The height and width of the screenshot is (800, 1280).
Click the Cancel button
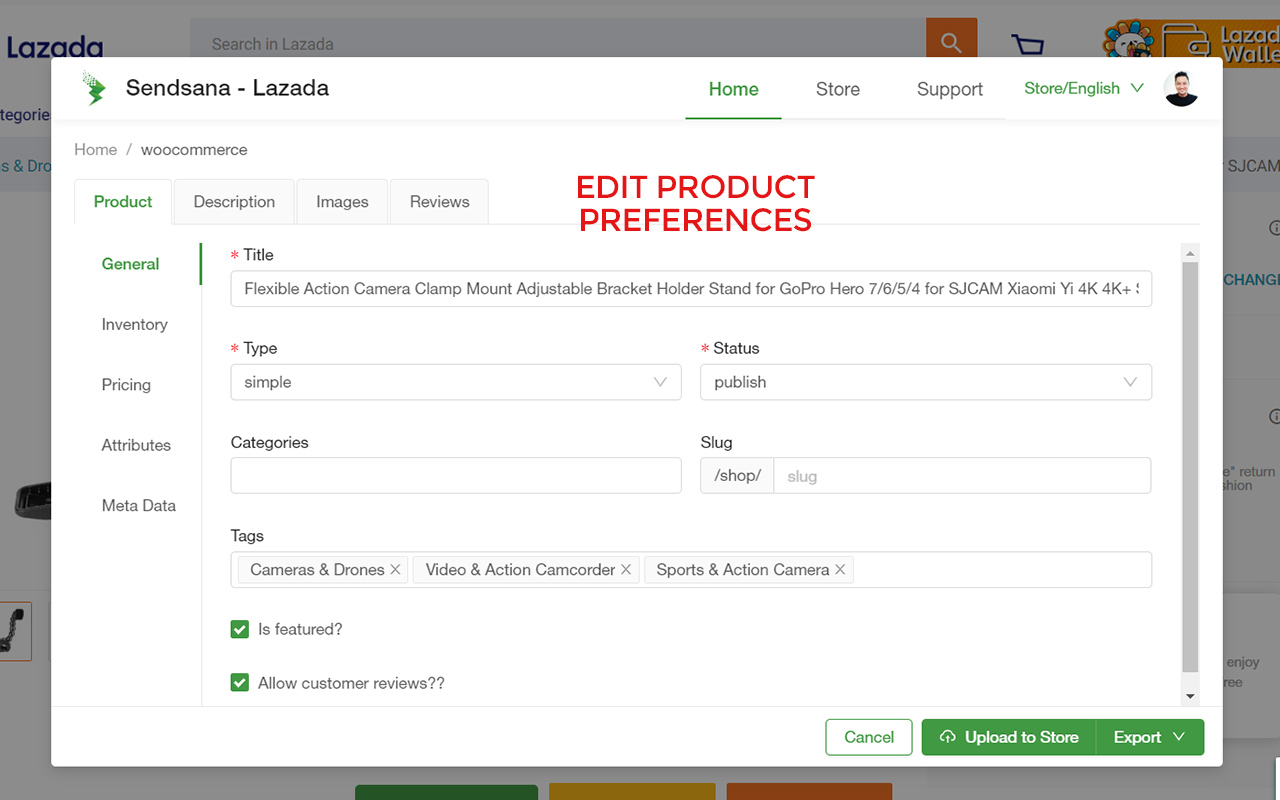pos(869,737)
